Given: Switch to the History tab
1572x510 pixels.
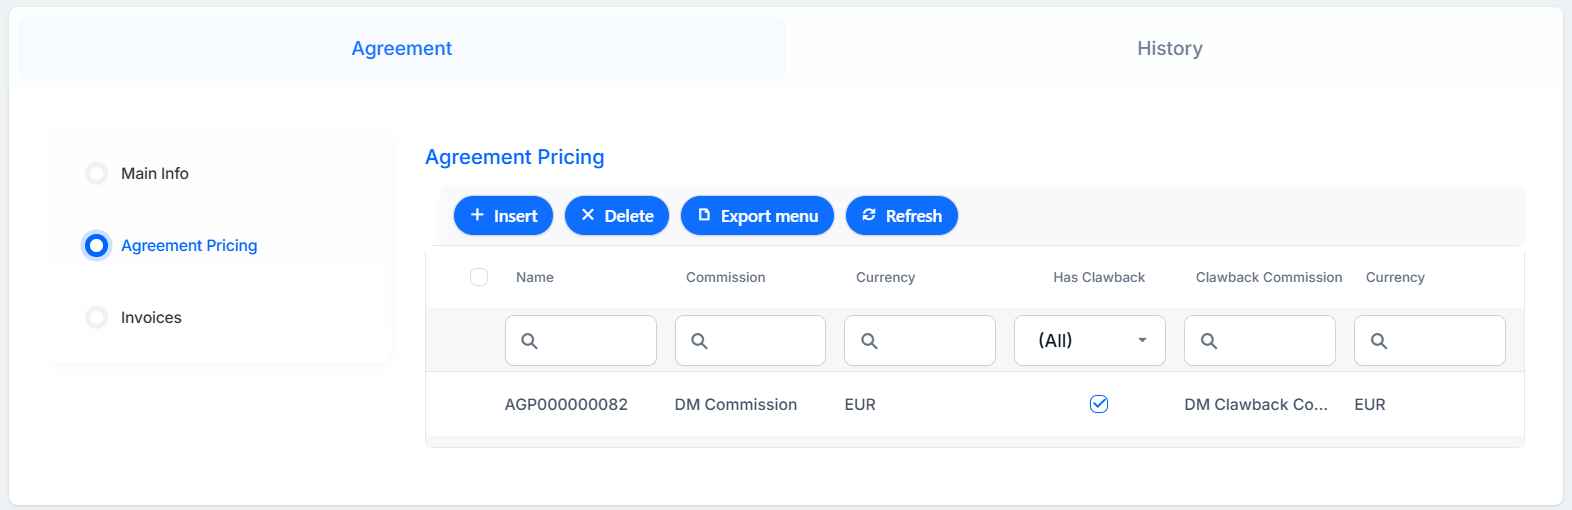Looking at the screenshot, I should [x=1170, y=48].
